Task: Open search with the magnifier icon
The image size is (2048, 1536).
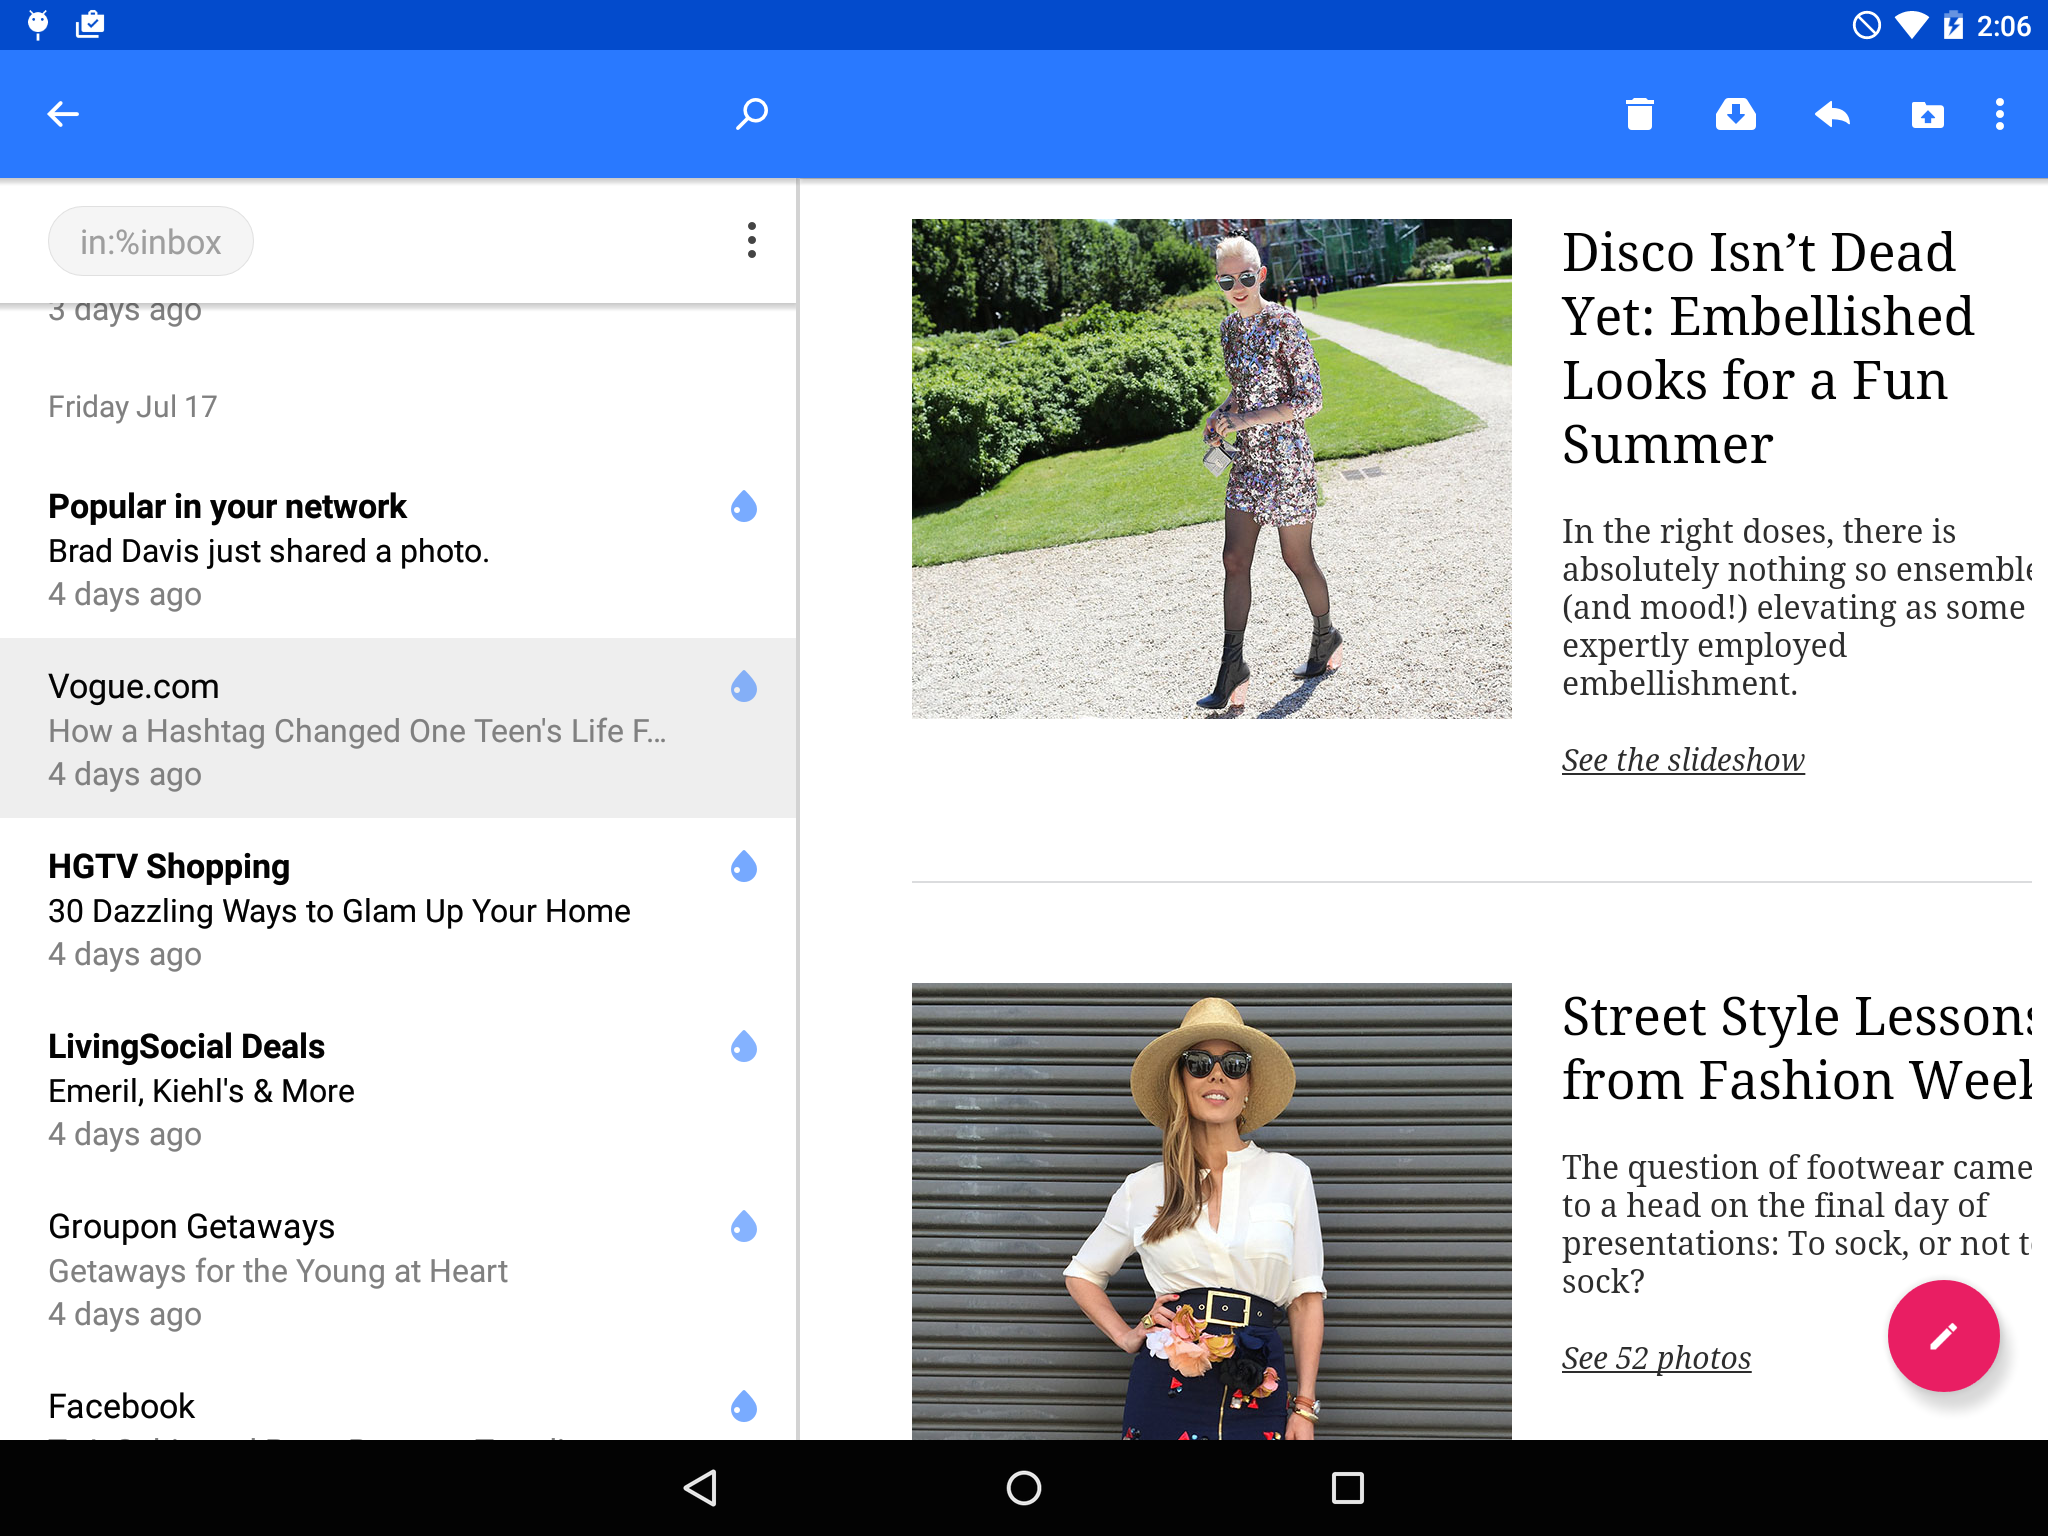Action: [752, 114]
